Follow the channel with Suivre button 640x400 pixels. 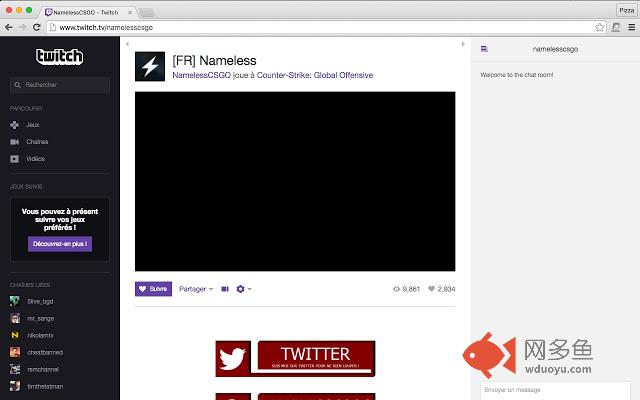point(153,289)
